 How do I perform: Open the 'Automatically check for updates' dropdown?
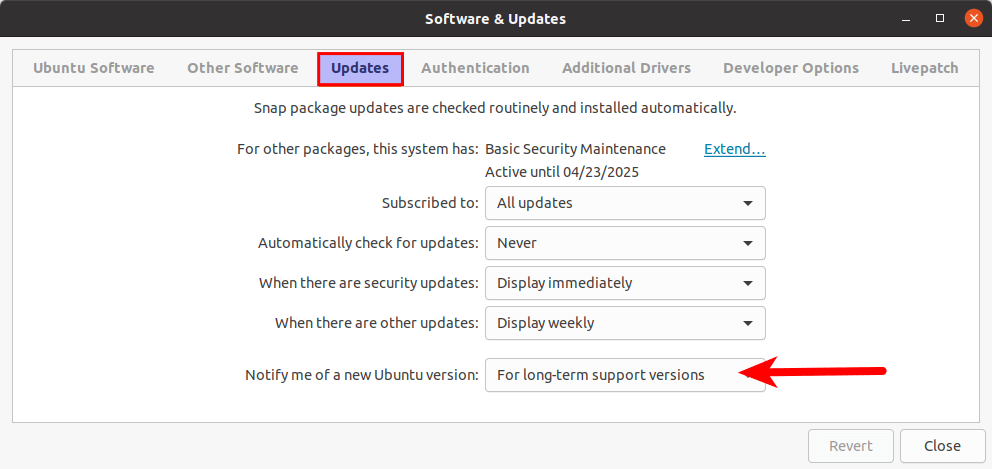(x=625, y=243)
